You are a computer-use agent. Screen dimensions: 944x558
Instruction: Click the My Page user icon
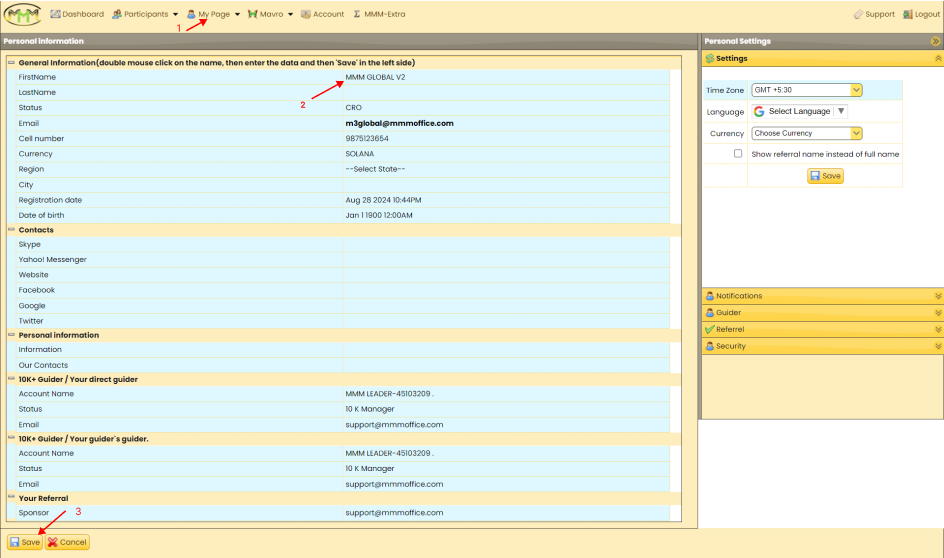(x=191, y=14)
